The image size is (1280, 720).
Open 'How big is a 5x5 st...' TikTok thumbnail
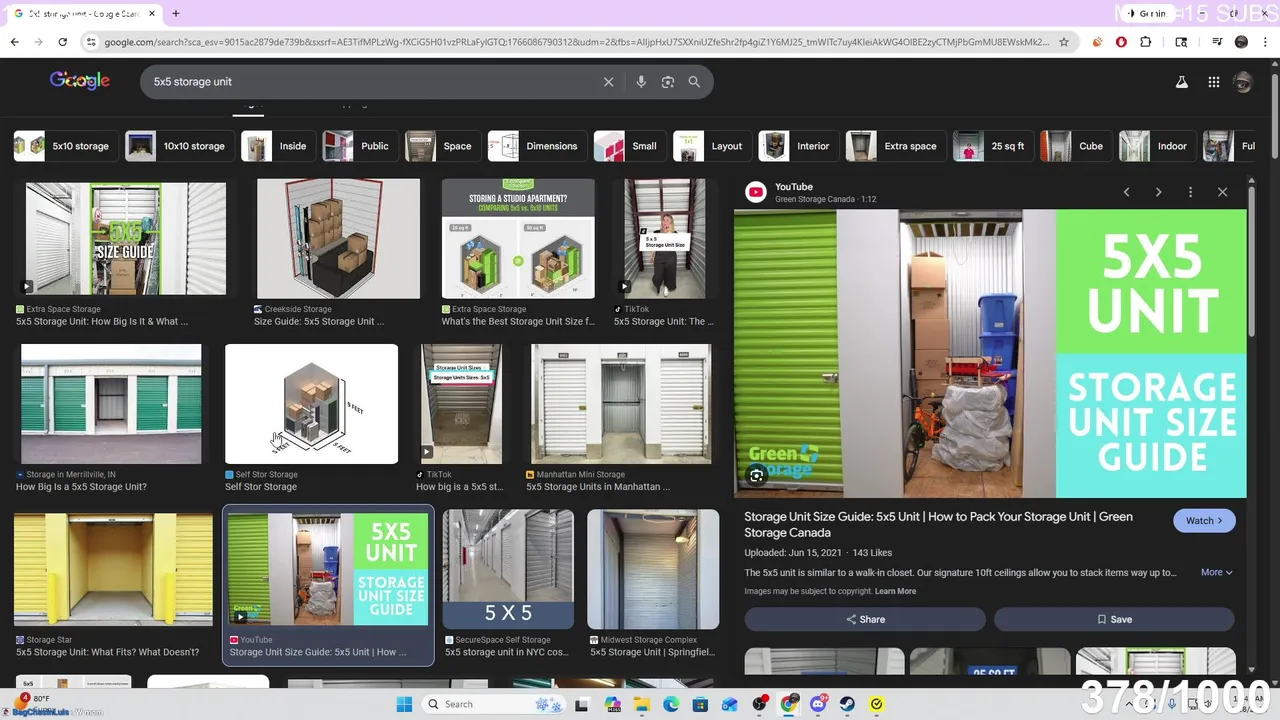pyautogui.click(x=461, y=404)
